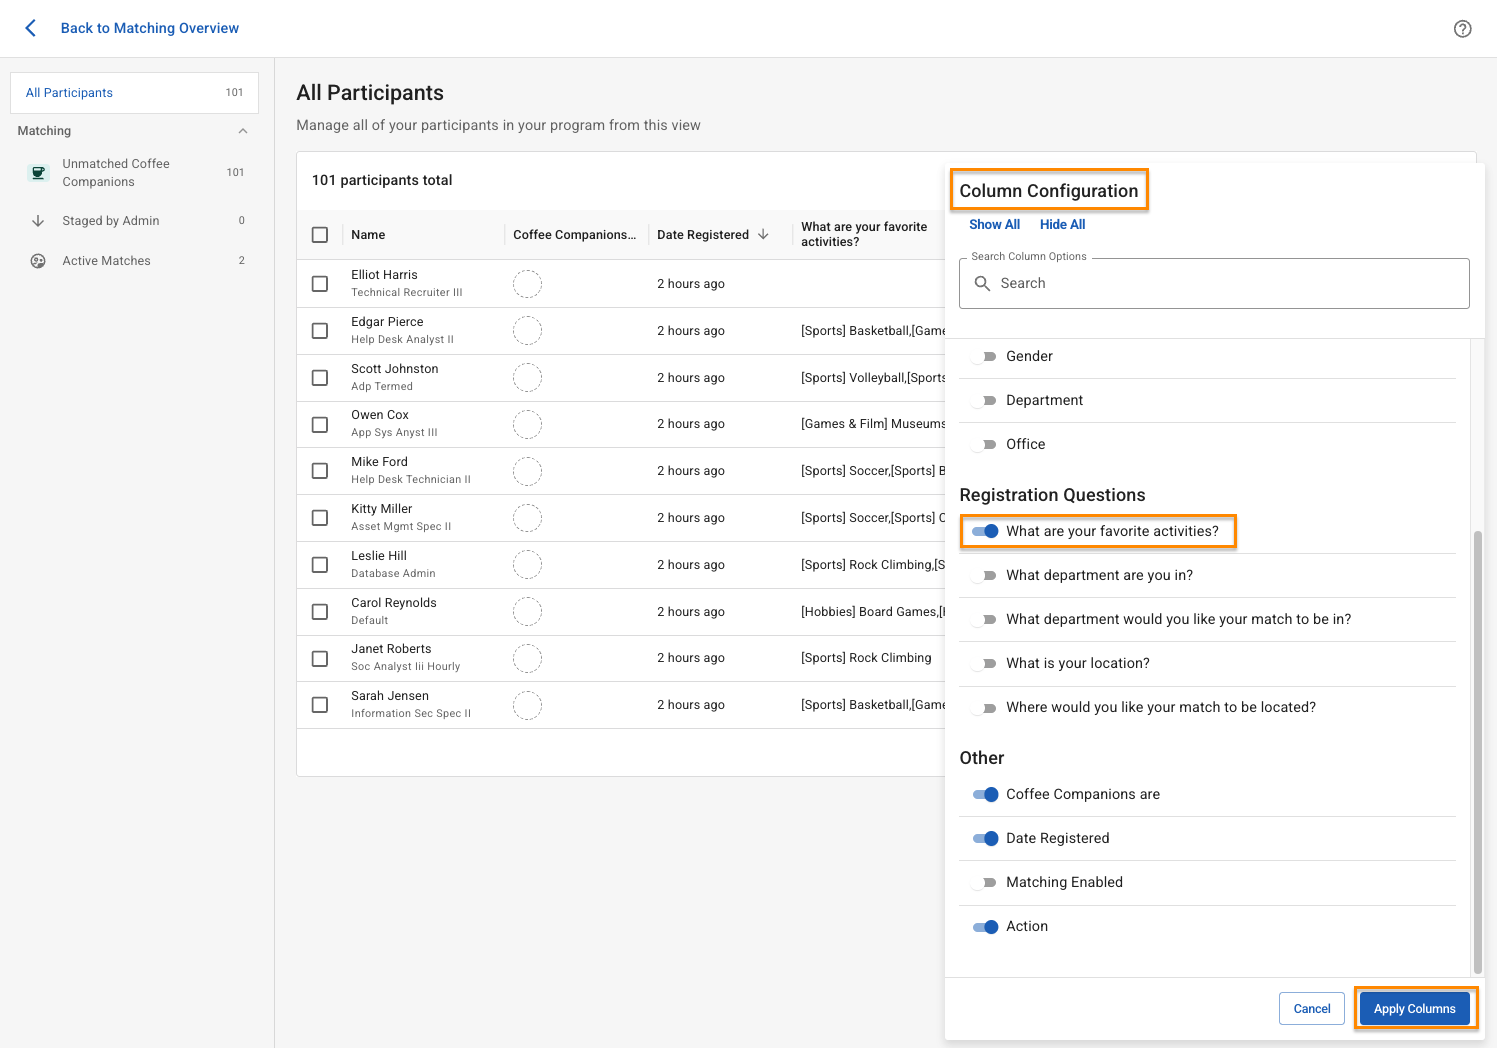The width and height of the screenshot is (1497, 1048).
Task: Open the All Participants tab
Action: coord(134,93)
